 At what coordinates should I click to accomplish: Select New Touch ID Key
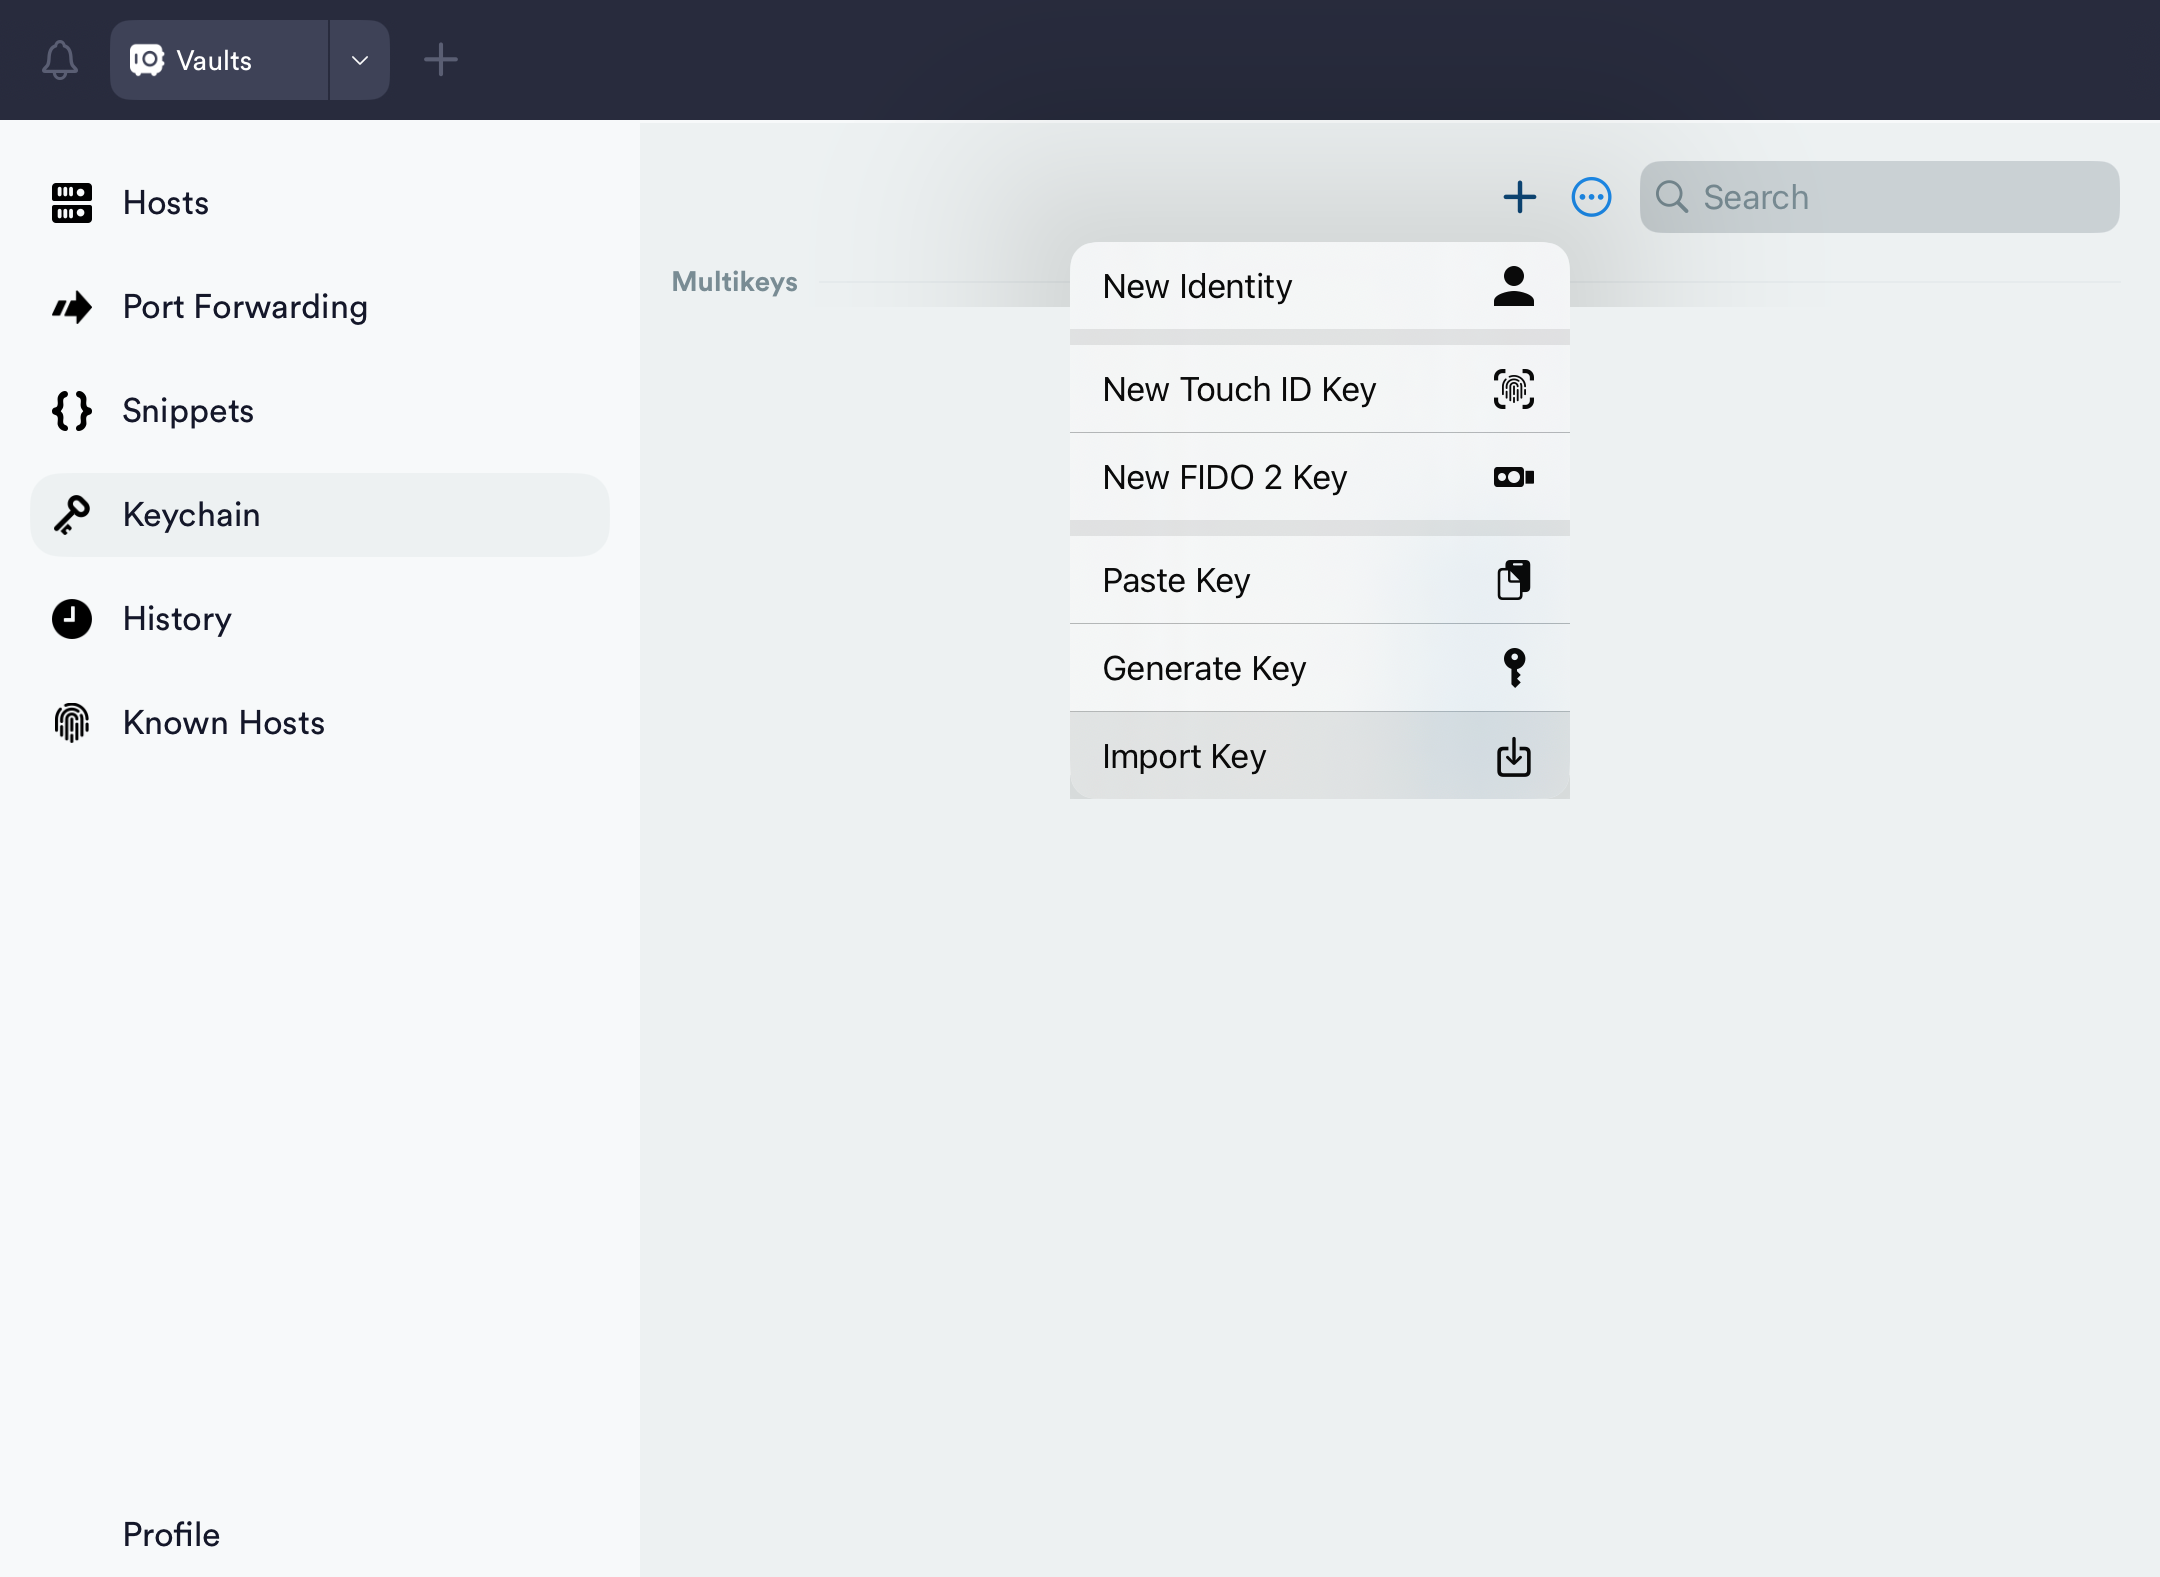coord(1318,389)
